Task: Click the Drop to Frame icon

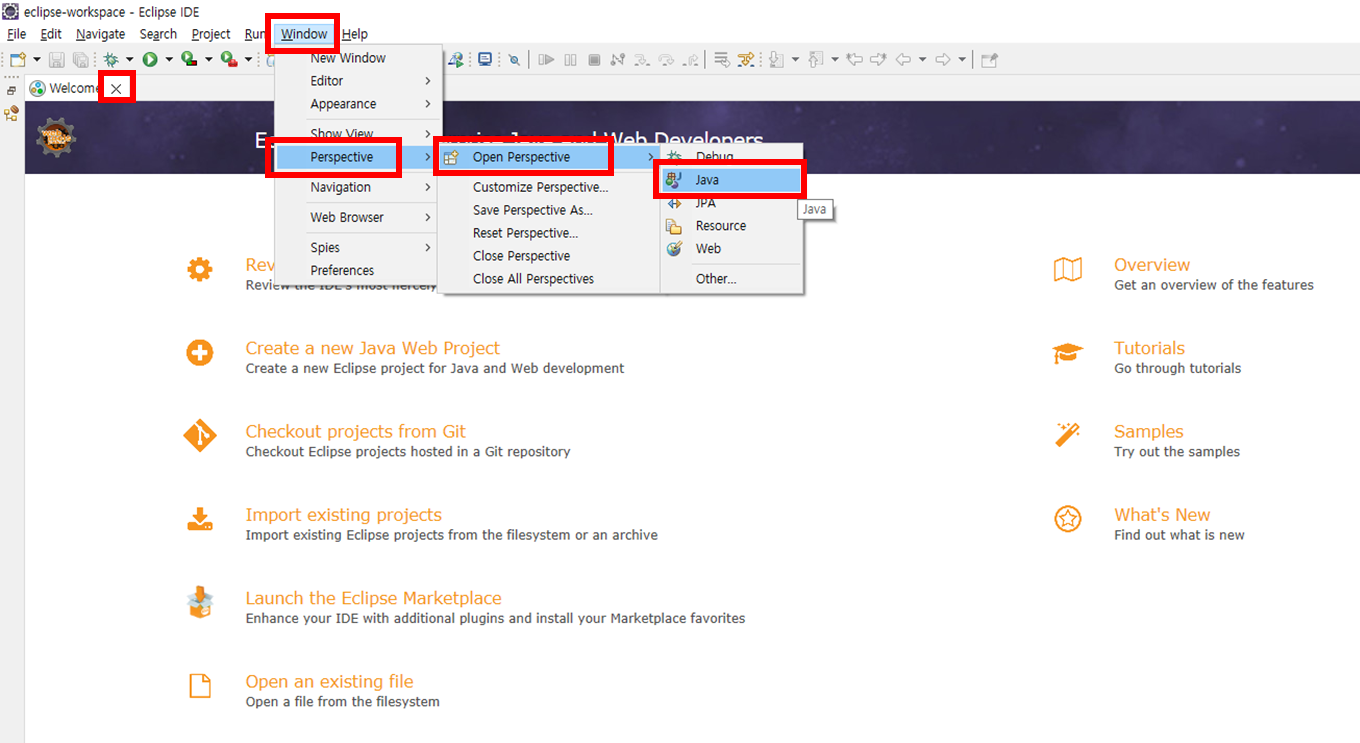Action: coord(722,60)
